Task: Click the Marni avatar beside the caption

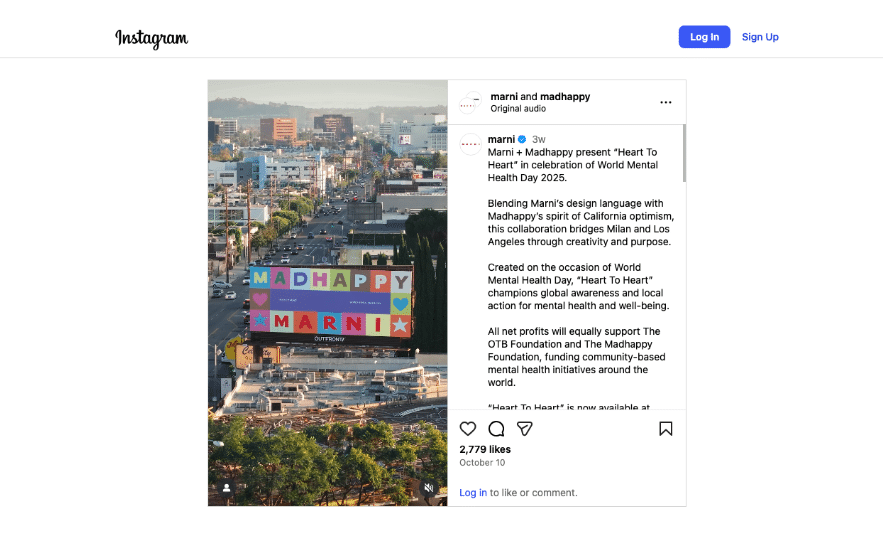Action: [x=470, y=144]
